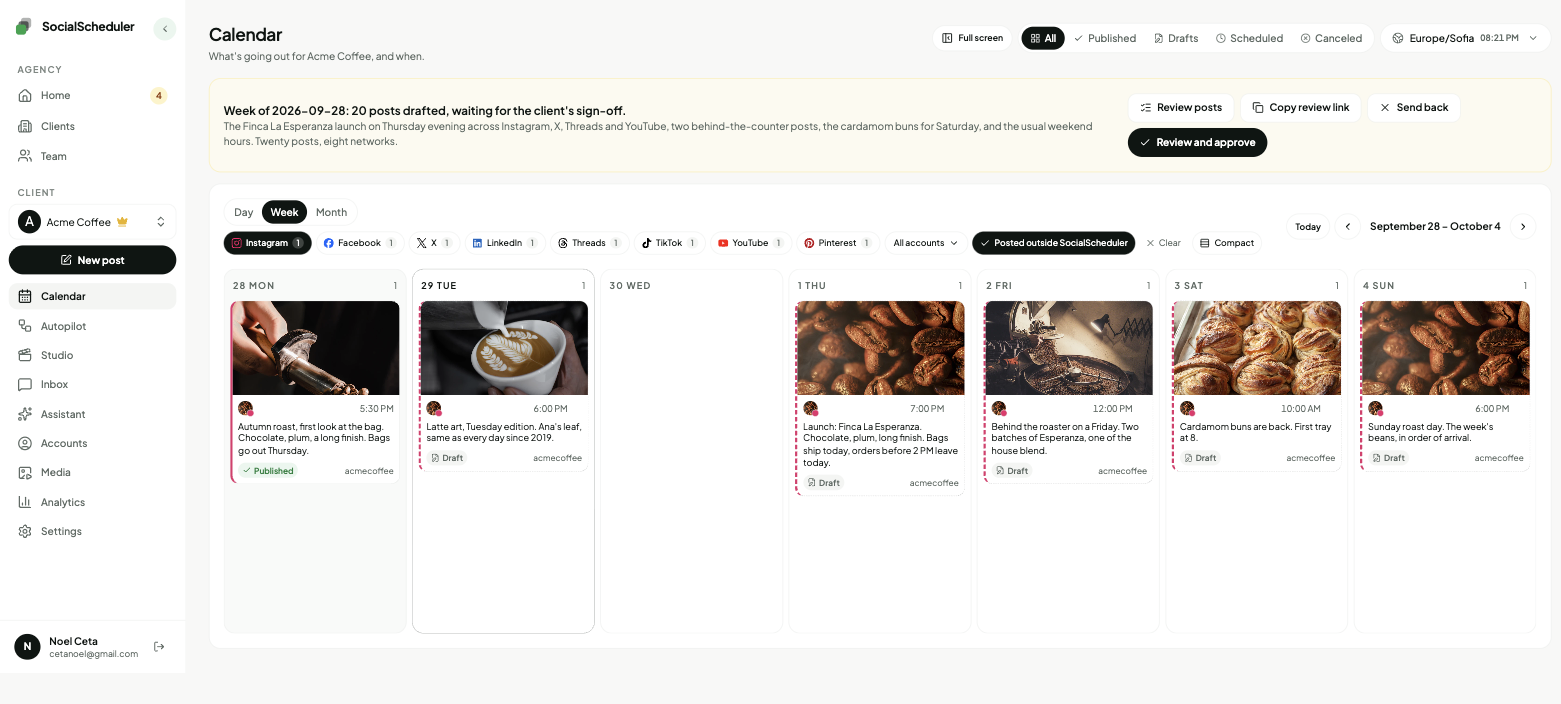The height and width of the screenshot is (704, 1561).
Task: Open Autopilot from the sidebar
Action: [x=92, y=326]
